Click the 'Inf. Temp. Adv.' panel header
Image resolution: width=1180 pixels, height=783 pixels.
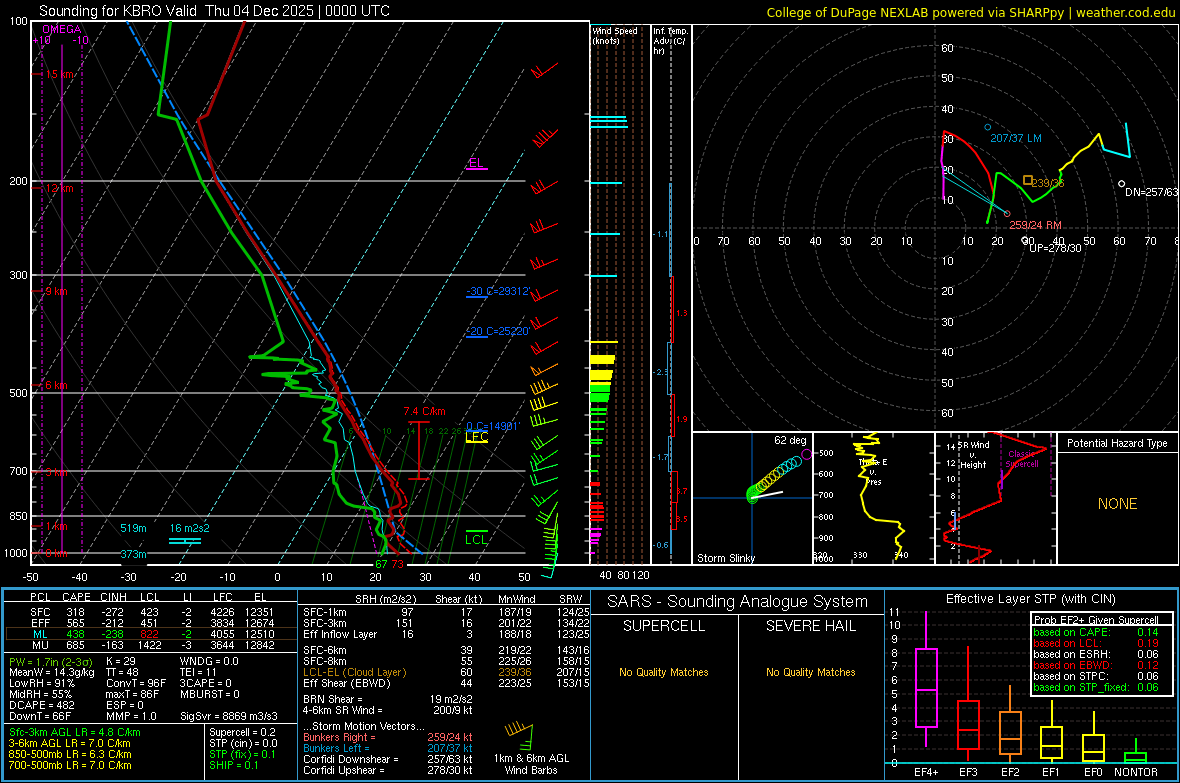click(670, 41)
